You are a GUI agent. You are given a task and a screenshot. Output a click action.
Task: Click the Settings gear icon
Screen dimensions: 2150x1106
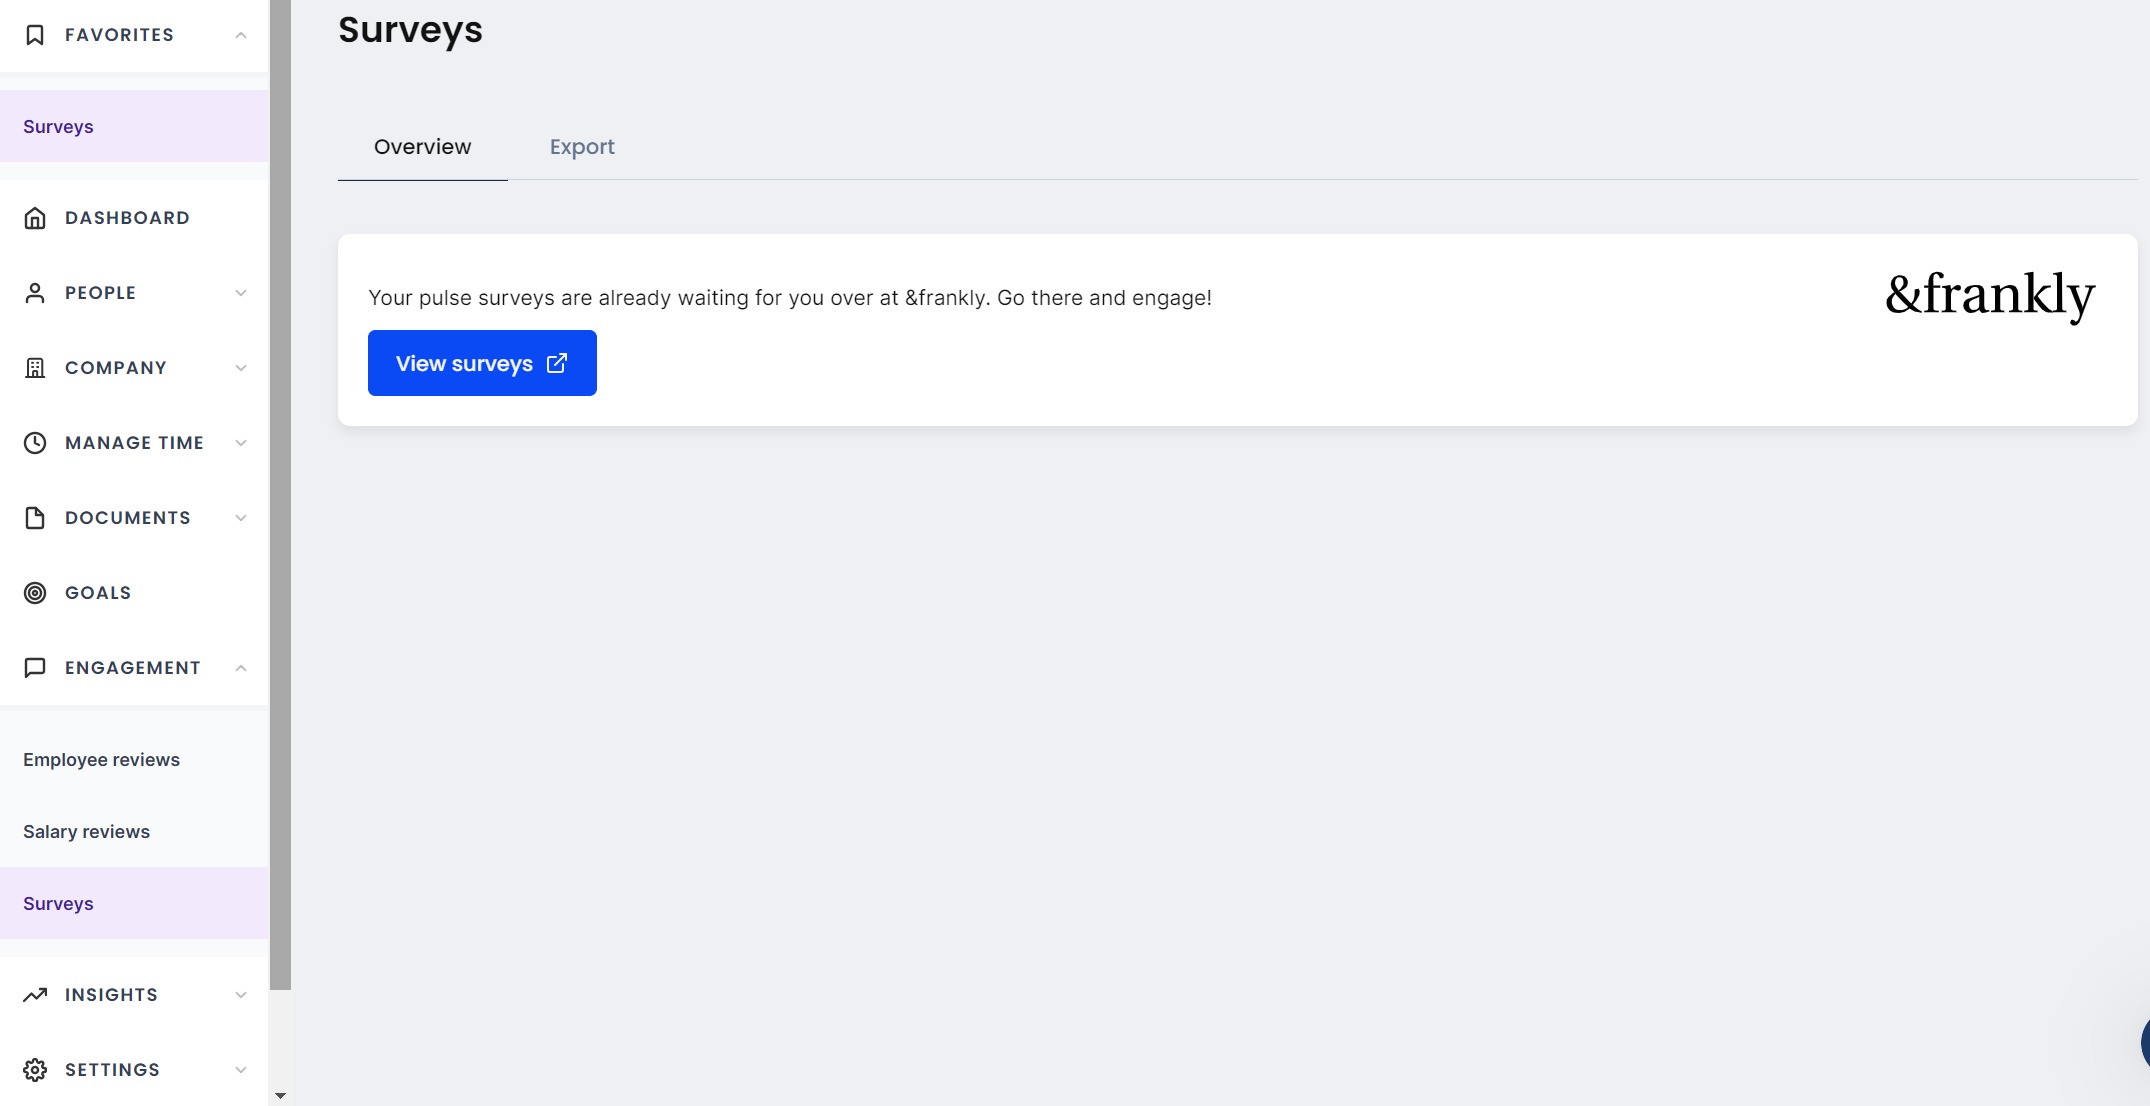[x=35, y=1070]
